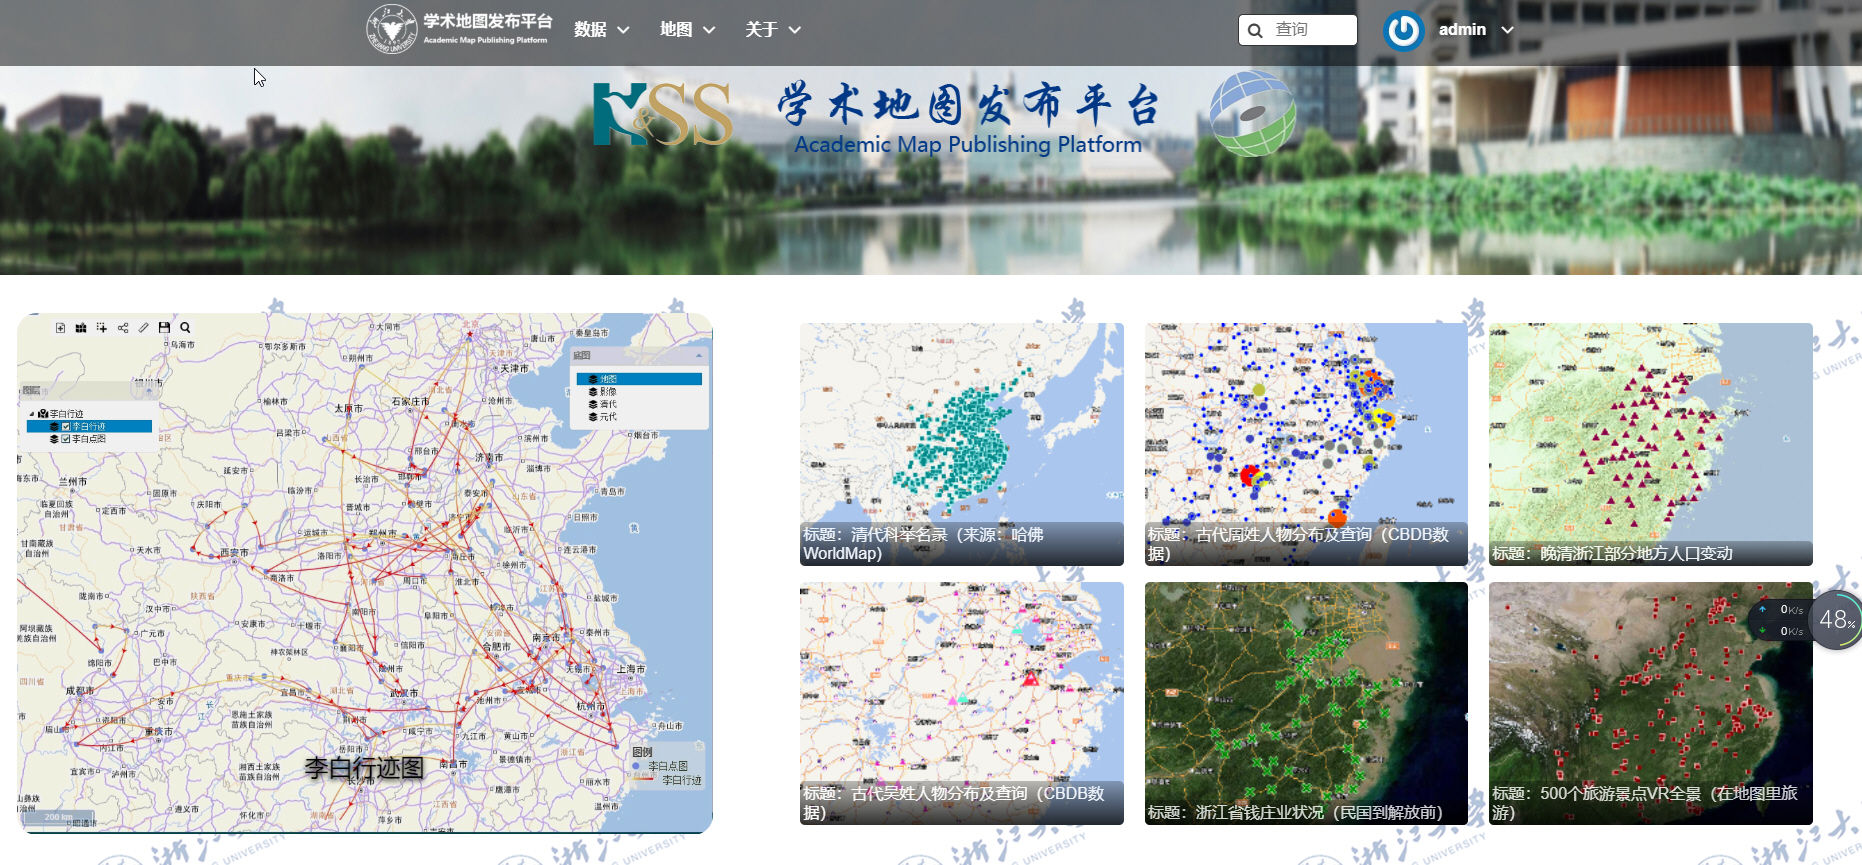Click the blue admin power icon
1862x865 pixels.
click(x=1404, y=30)
